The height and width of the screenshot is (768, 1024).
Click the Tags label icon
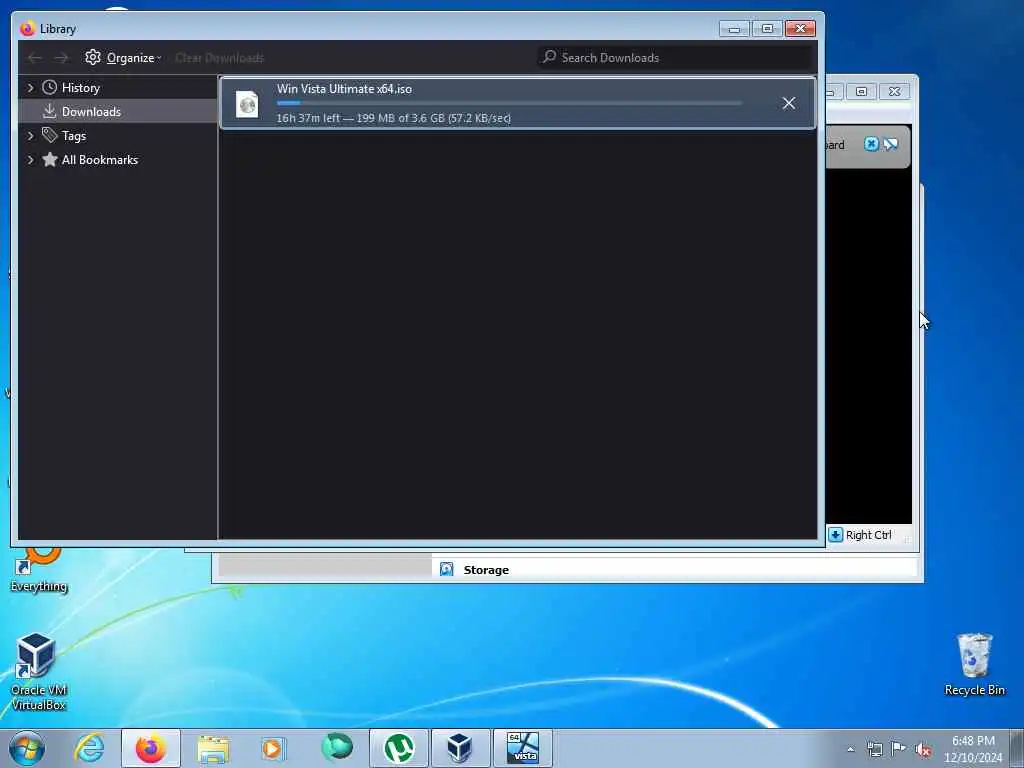tap(50, 135)
